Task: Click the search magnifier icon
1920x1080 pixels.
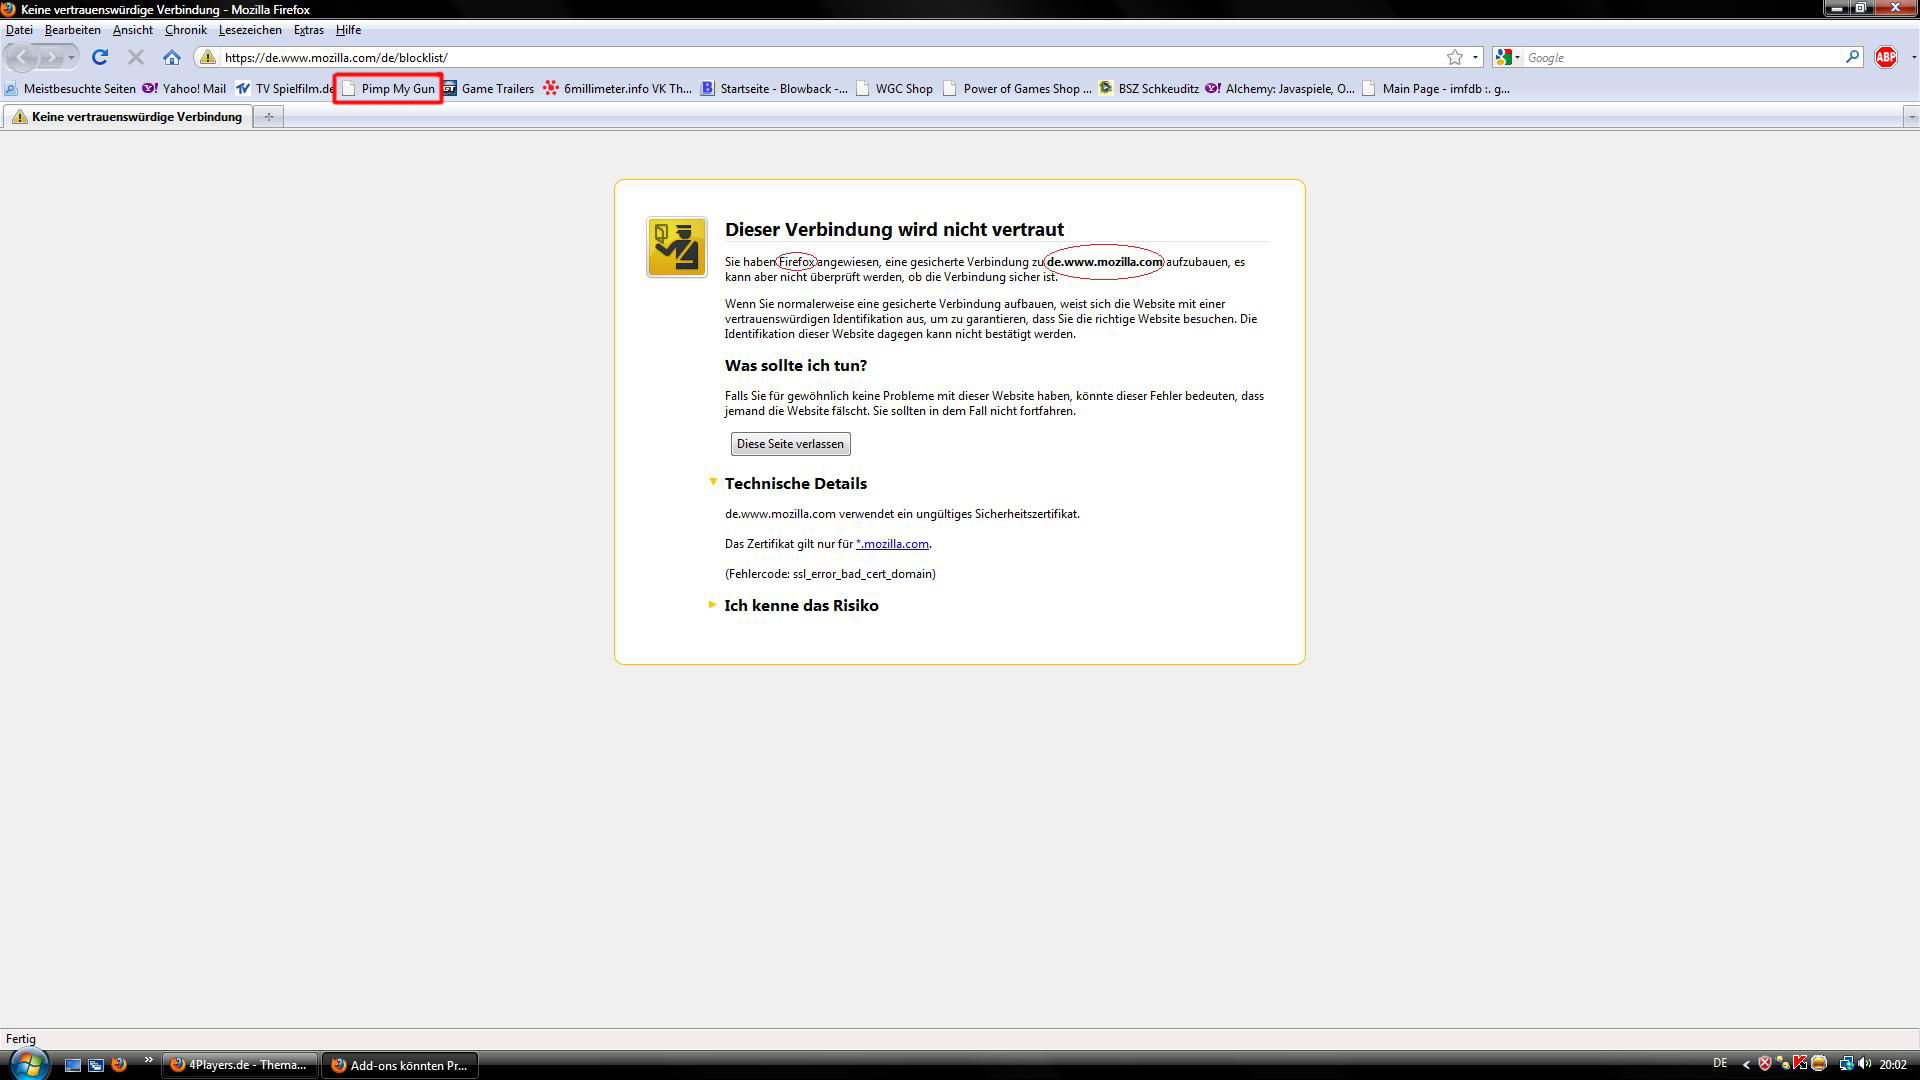Action: click(1852, 57)
